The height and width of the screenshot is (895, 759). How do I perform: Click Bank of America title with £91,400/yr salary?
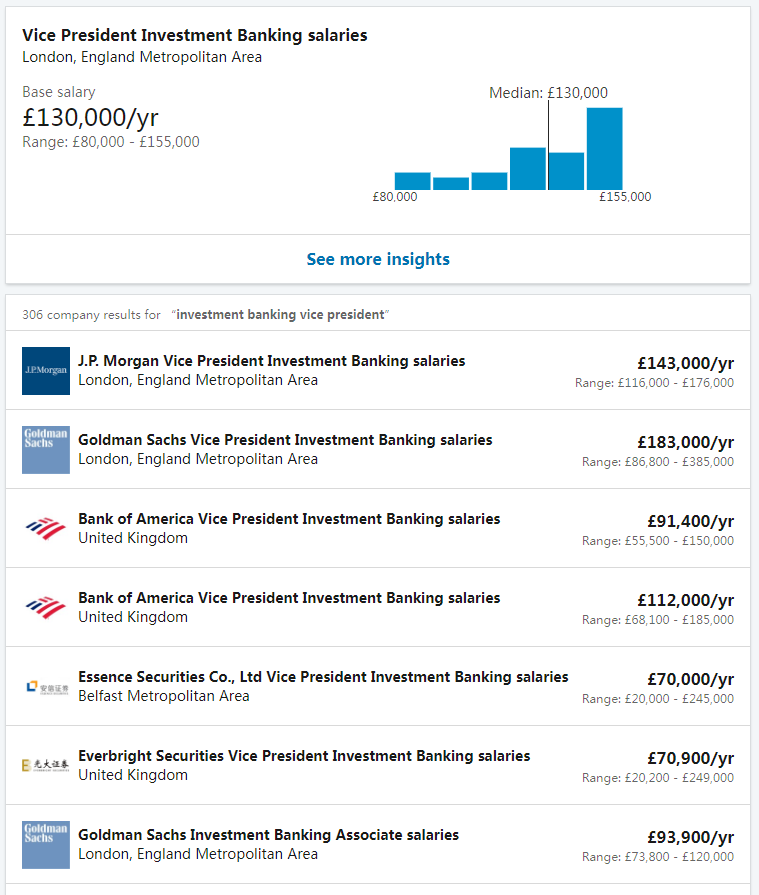(x=289, y=519)
